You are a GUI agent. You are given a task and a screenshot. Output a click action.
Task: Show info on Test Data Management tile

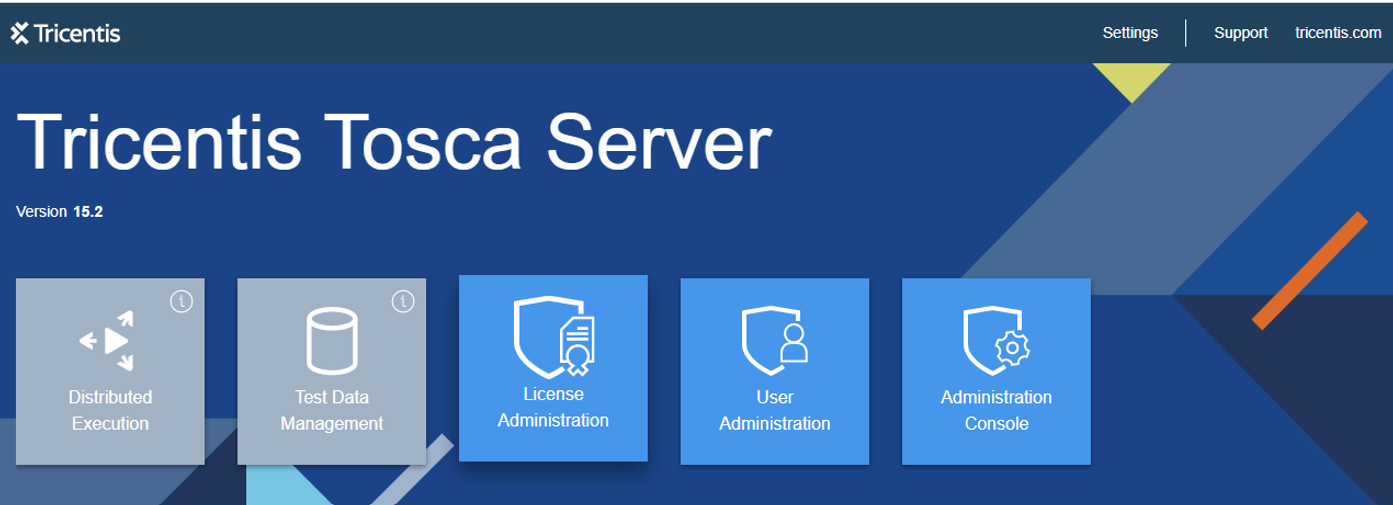point(402,300)
